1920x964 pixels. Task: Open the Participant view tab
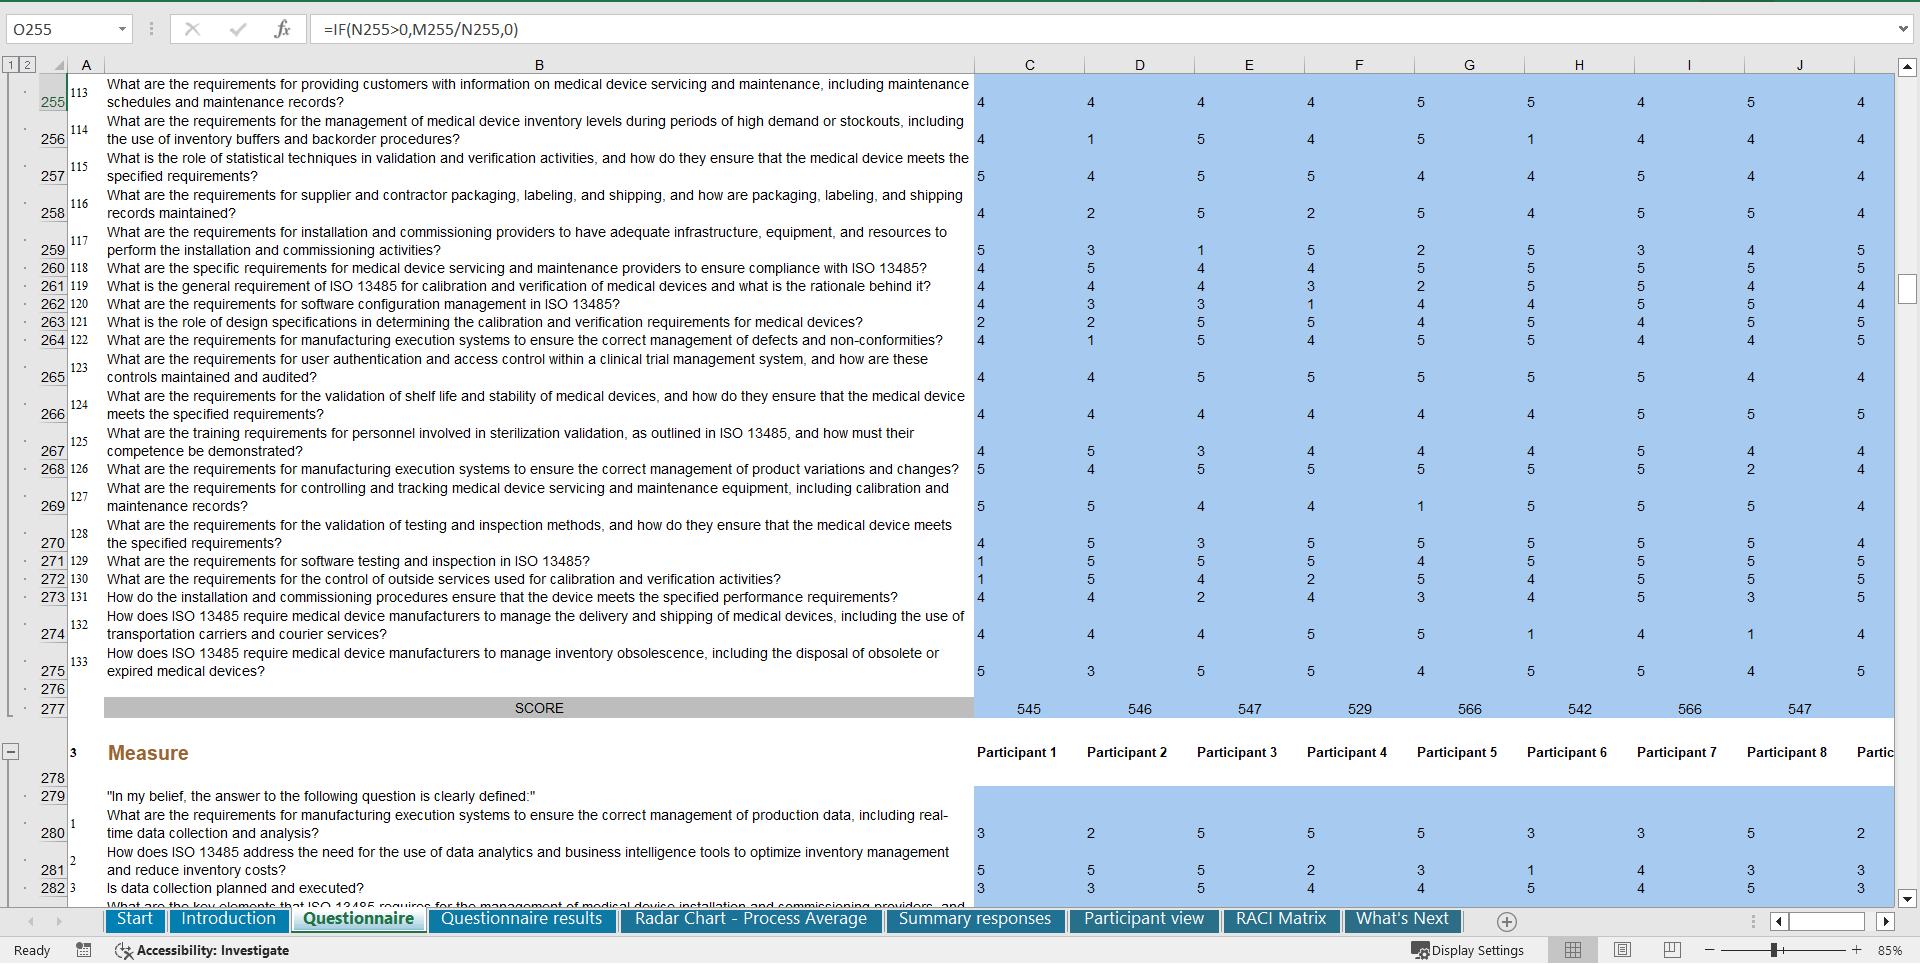pyautogui.click(x=1144, y=919)
